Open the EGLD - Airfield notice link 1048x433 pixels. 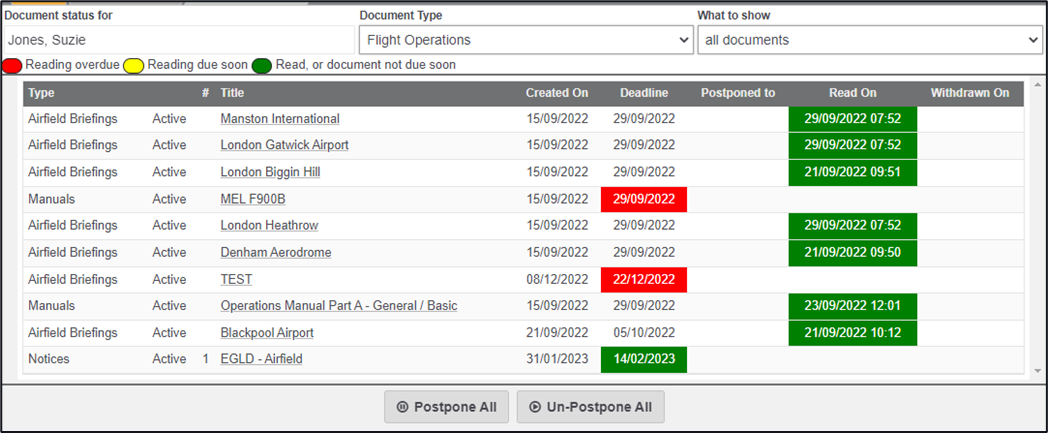(261, 359)
